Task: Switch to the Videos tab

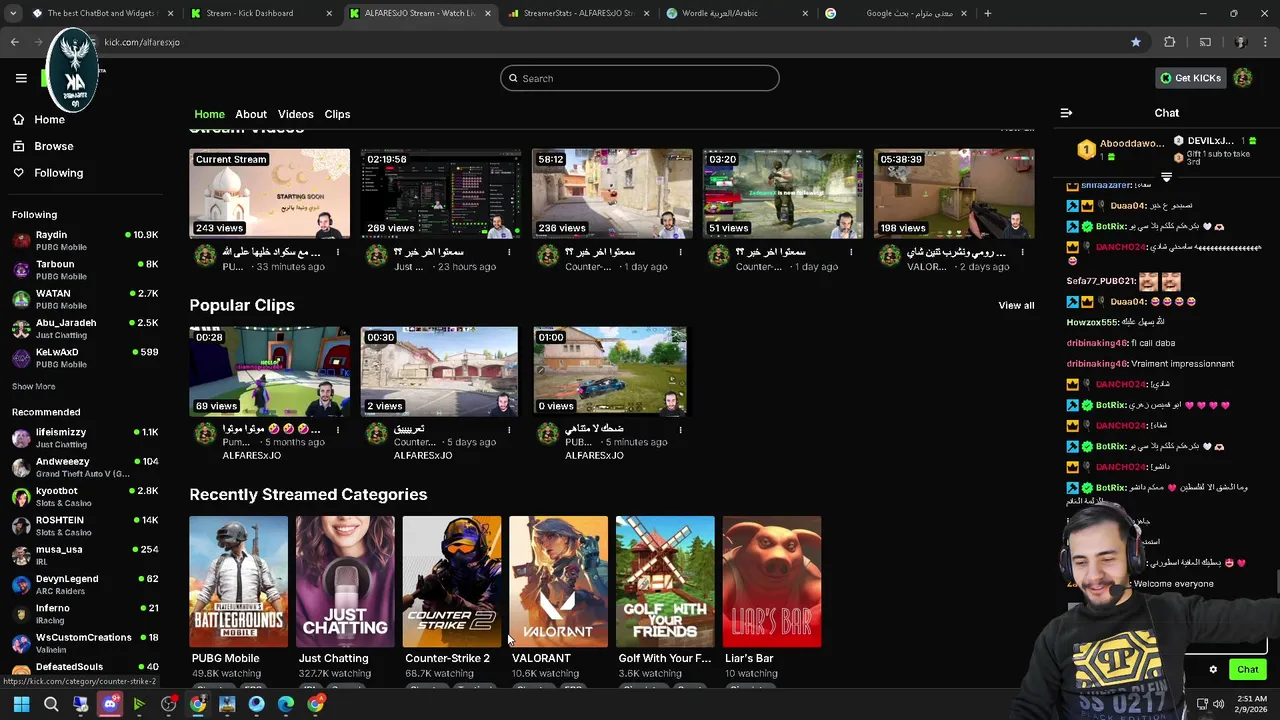Action: pos(296,114)
